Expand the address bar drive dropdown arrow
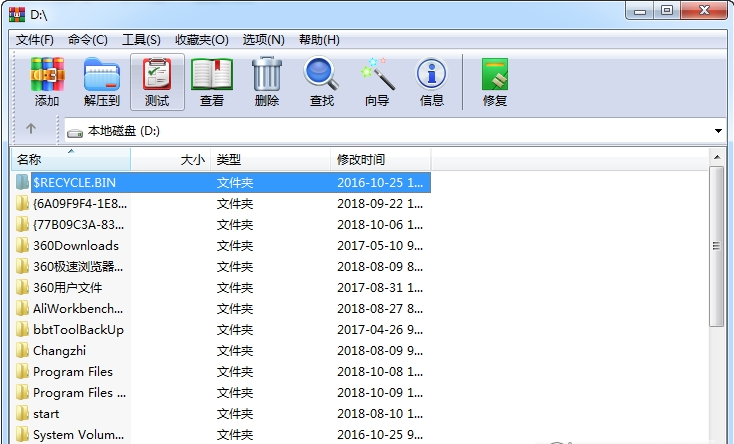 point(718,131)
